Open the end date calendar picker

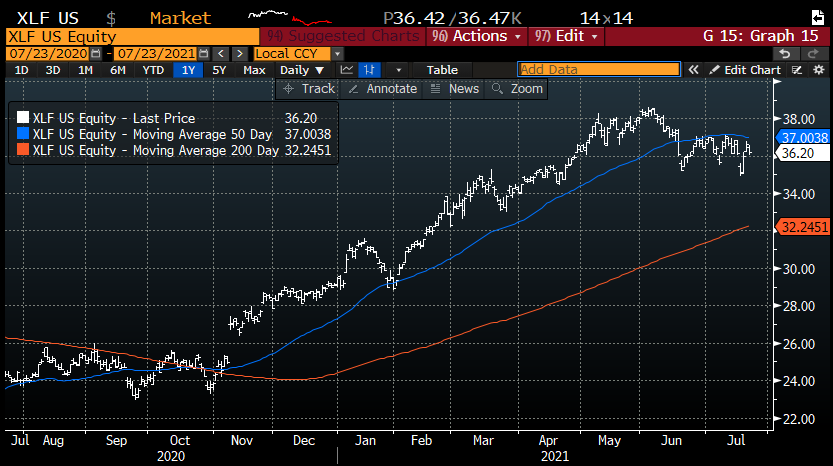[204, 54]
